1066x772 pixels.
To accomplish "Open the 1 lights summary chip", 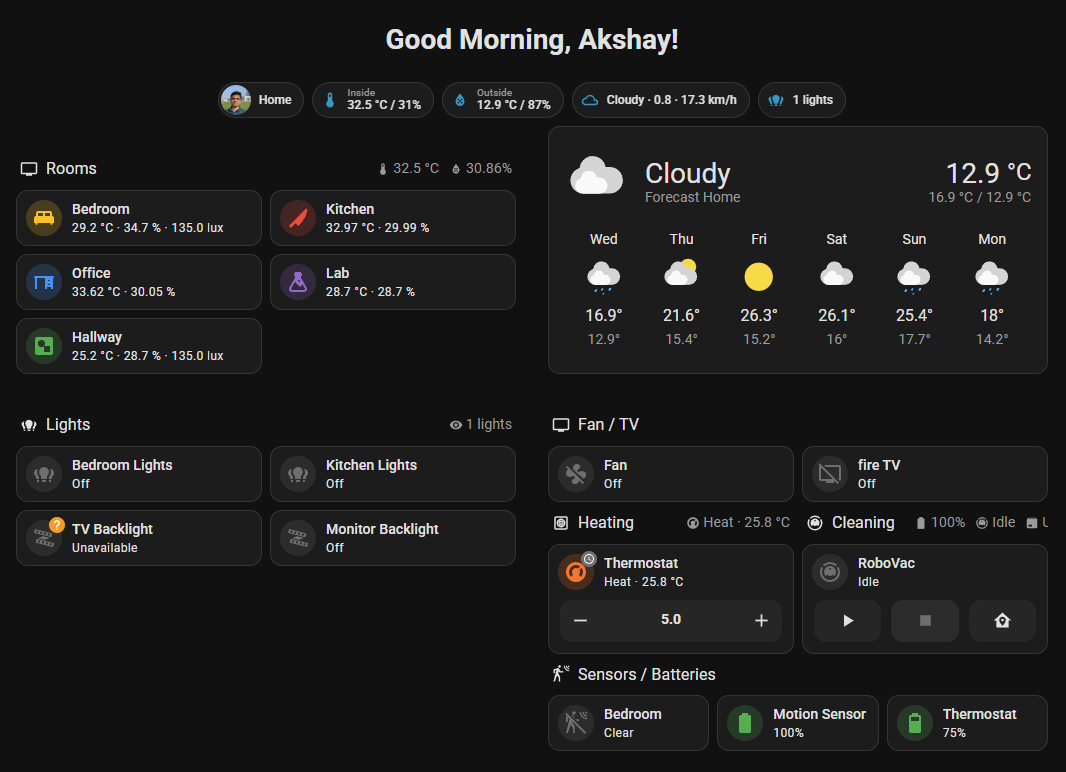I will (x=801, y=100).
